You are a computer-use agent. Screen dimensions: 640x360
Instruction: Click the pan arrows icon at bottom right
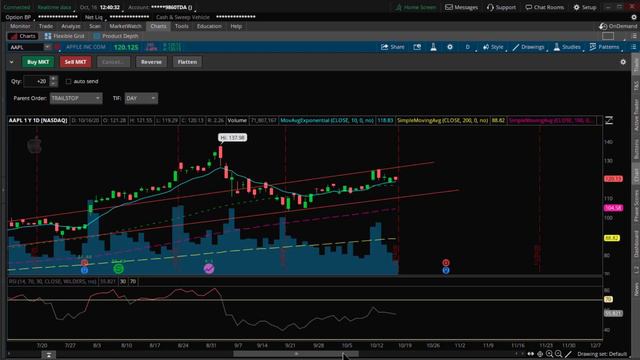point(531,354)
